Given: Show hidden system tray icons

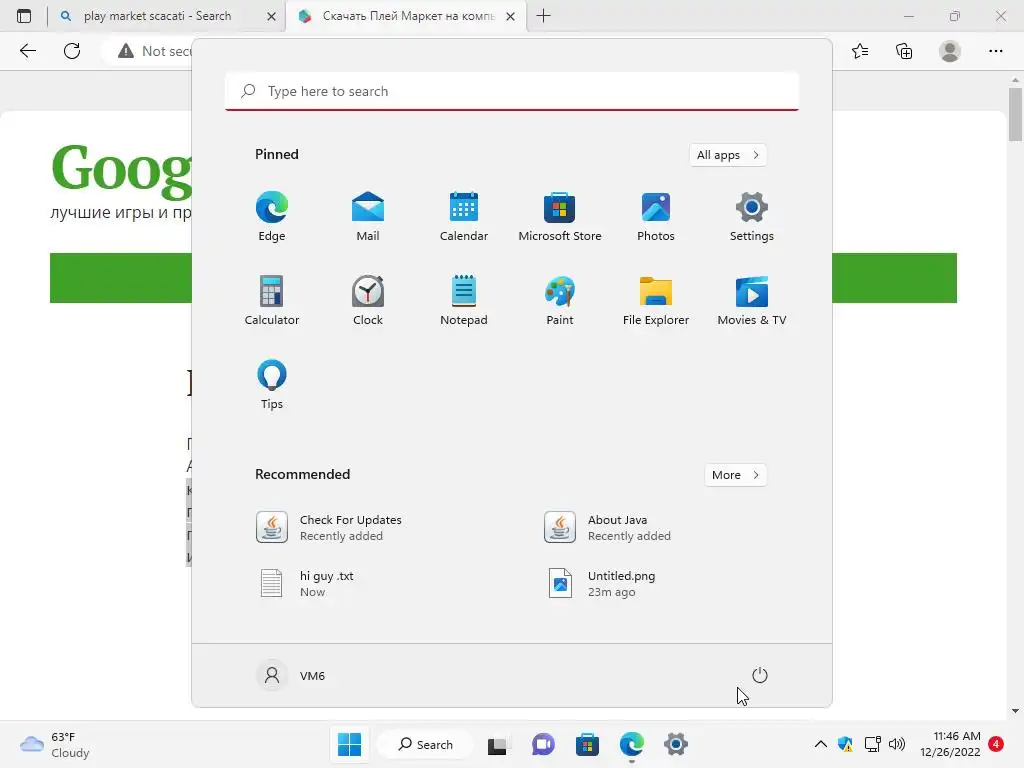Looking at the screenshot, I should pyautogui.click(x=821, y=744).
